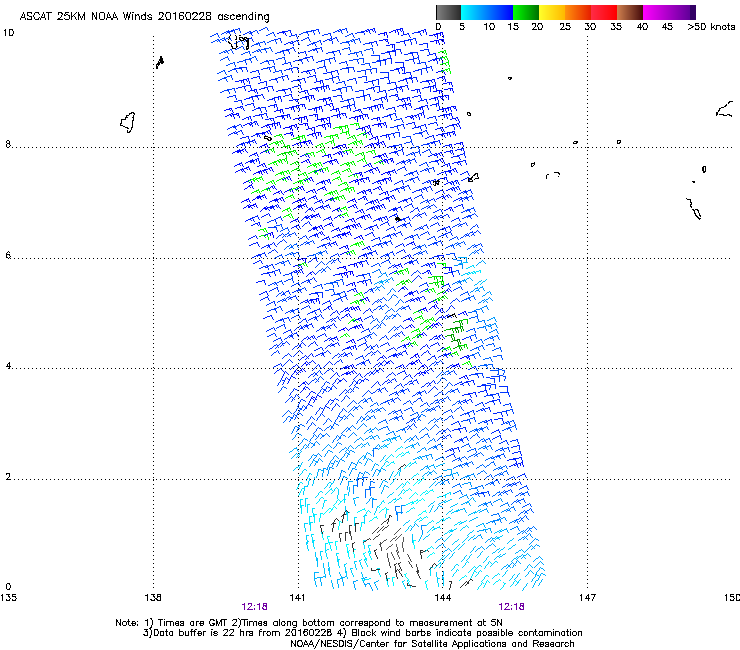Click the longitude axis label '135'

point(8,598)
